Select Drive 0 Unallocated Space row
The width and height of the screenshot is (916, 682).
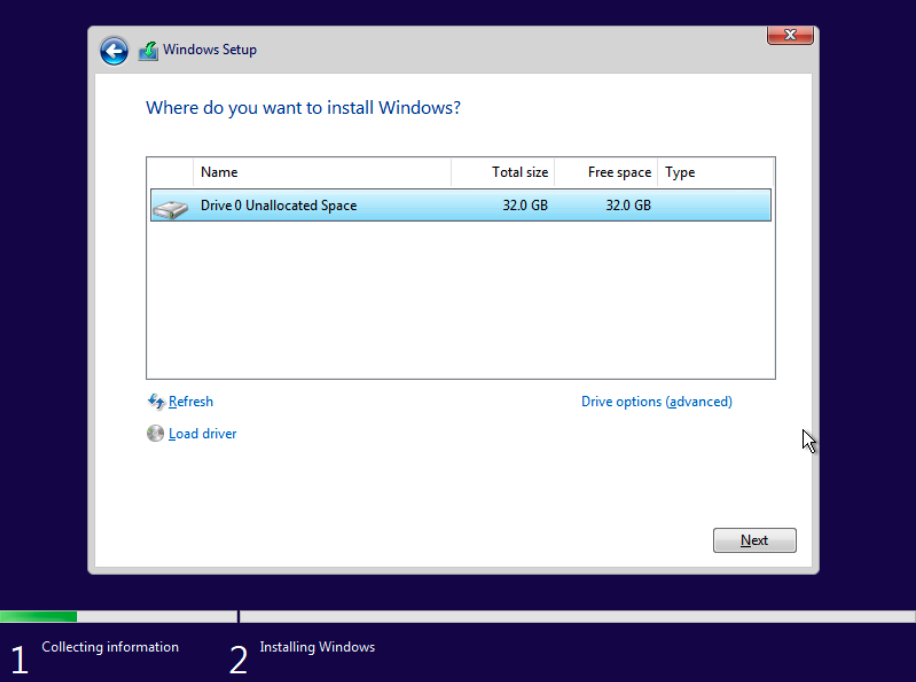(x=460, y=205)
